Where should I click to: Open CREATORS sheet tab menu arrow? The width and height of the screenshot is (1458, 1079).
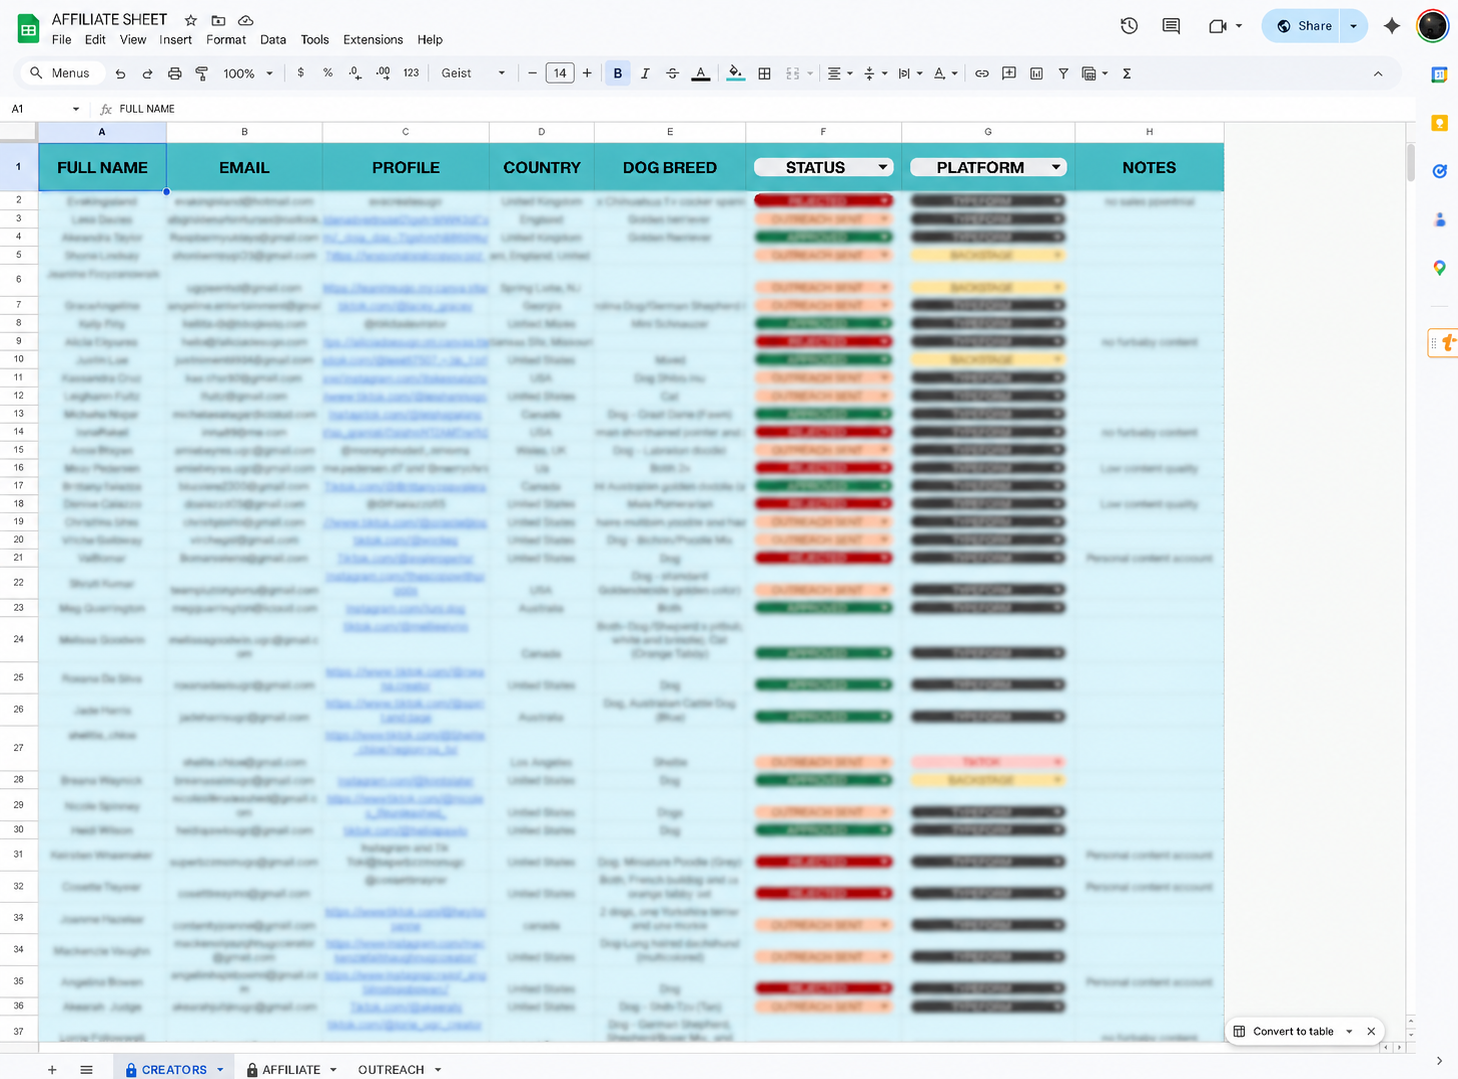[x=220, y=1069]
